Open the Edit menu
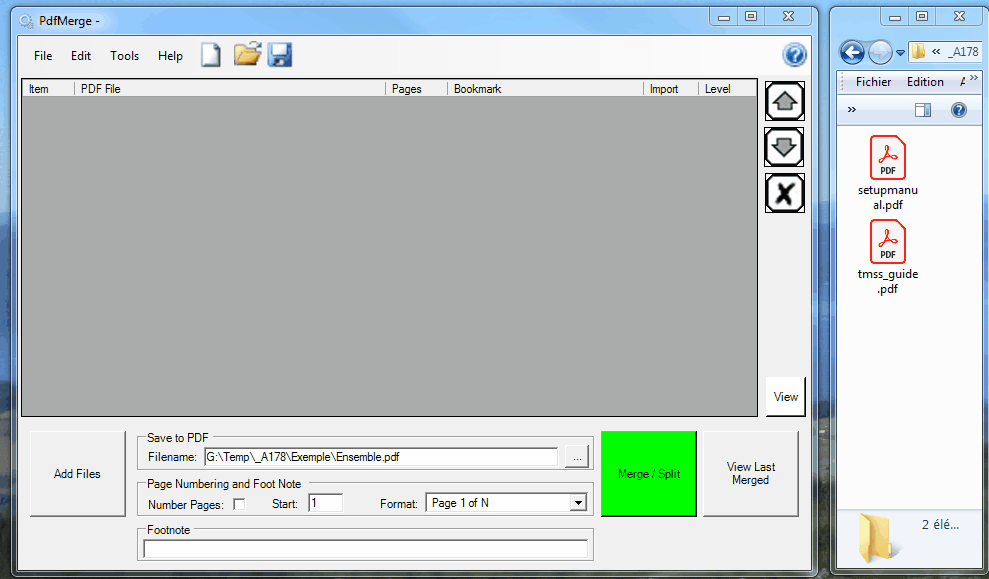989x579 pixels. point(81,56)
